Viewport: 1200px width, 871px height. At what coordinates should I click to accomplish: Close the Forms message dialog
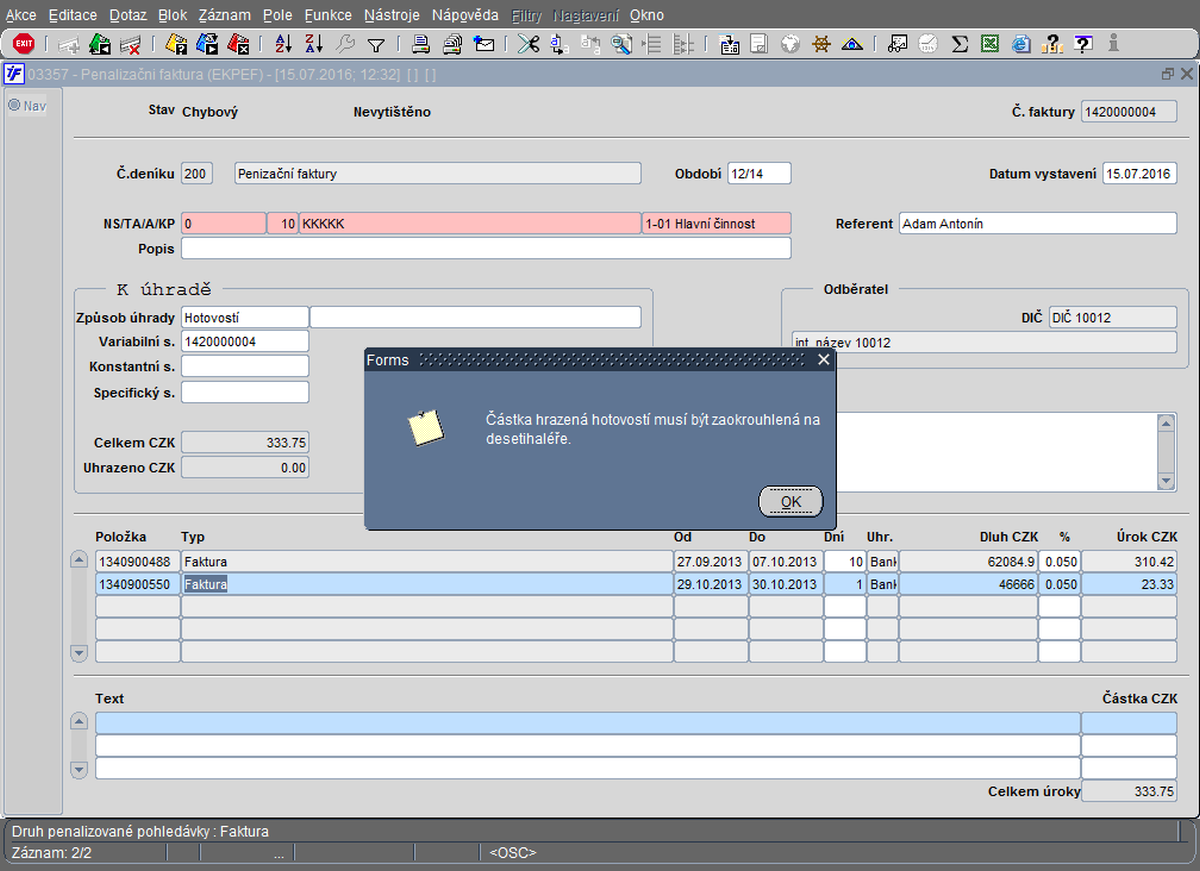[824, 359]
